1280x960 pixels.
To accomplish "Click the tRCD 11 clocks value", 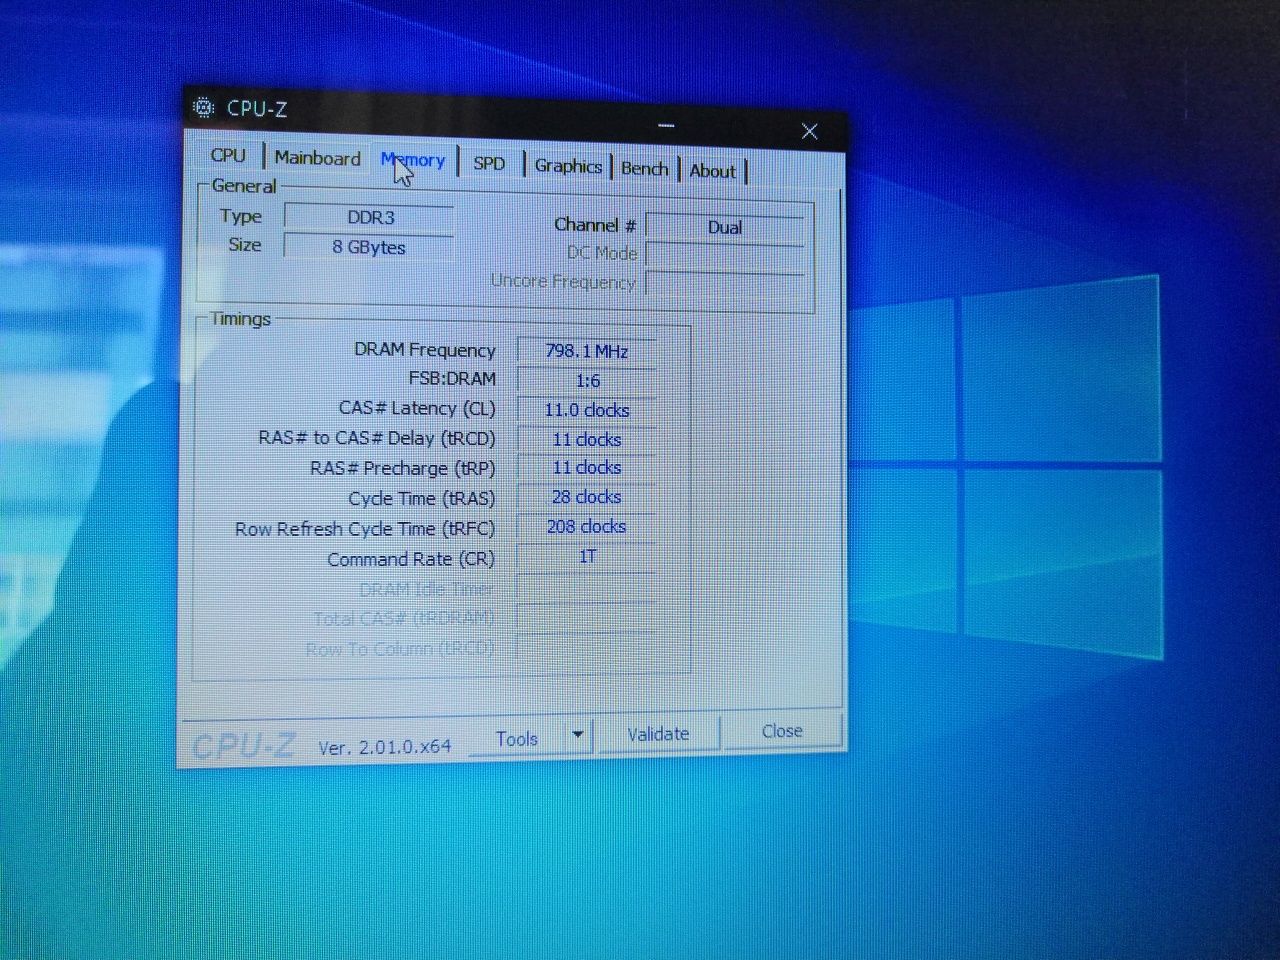I will coord(587,439).
